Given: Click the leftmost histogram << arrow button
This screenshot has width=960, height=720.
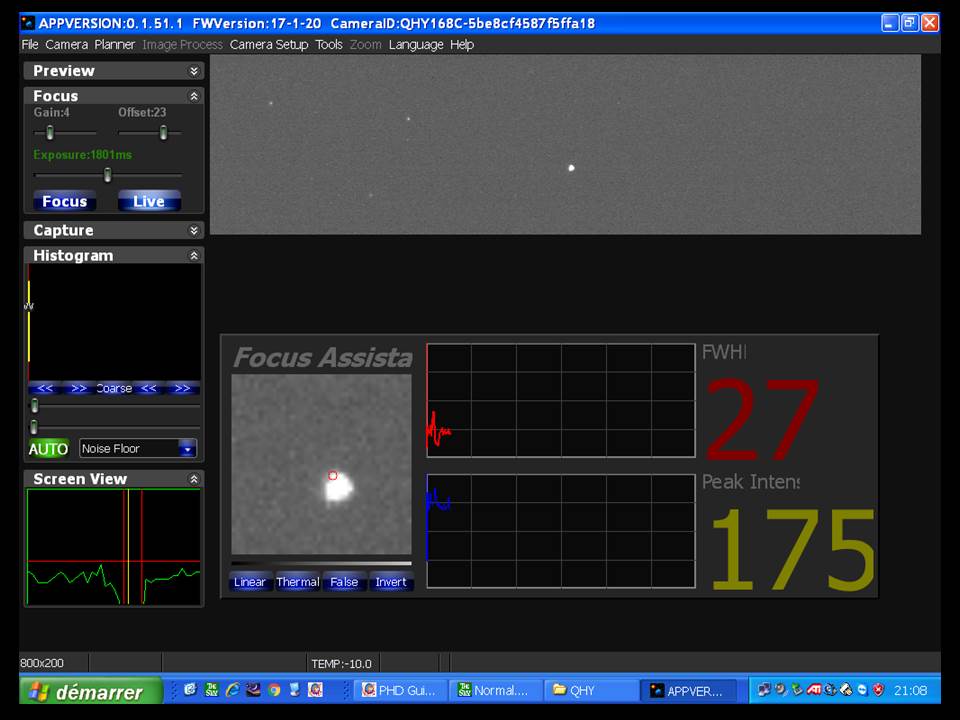Looking at the screenshot, I should [45, 389].
